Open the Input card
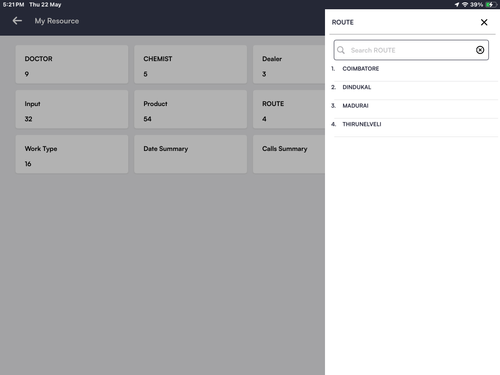This screenshot has width=500, height=375. coord(72,109)
